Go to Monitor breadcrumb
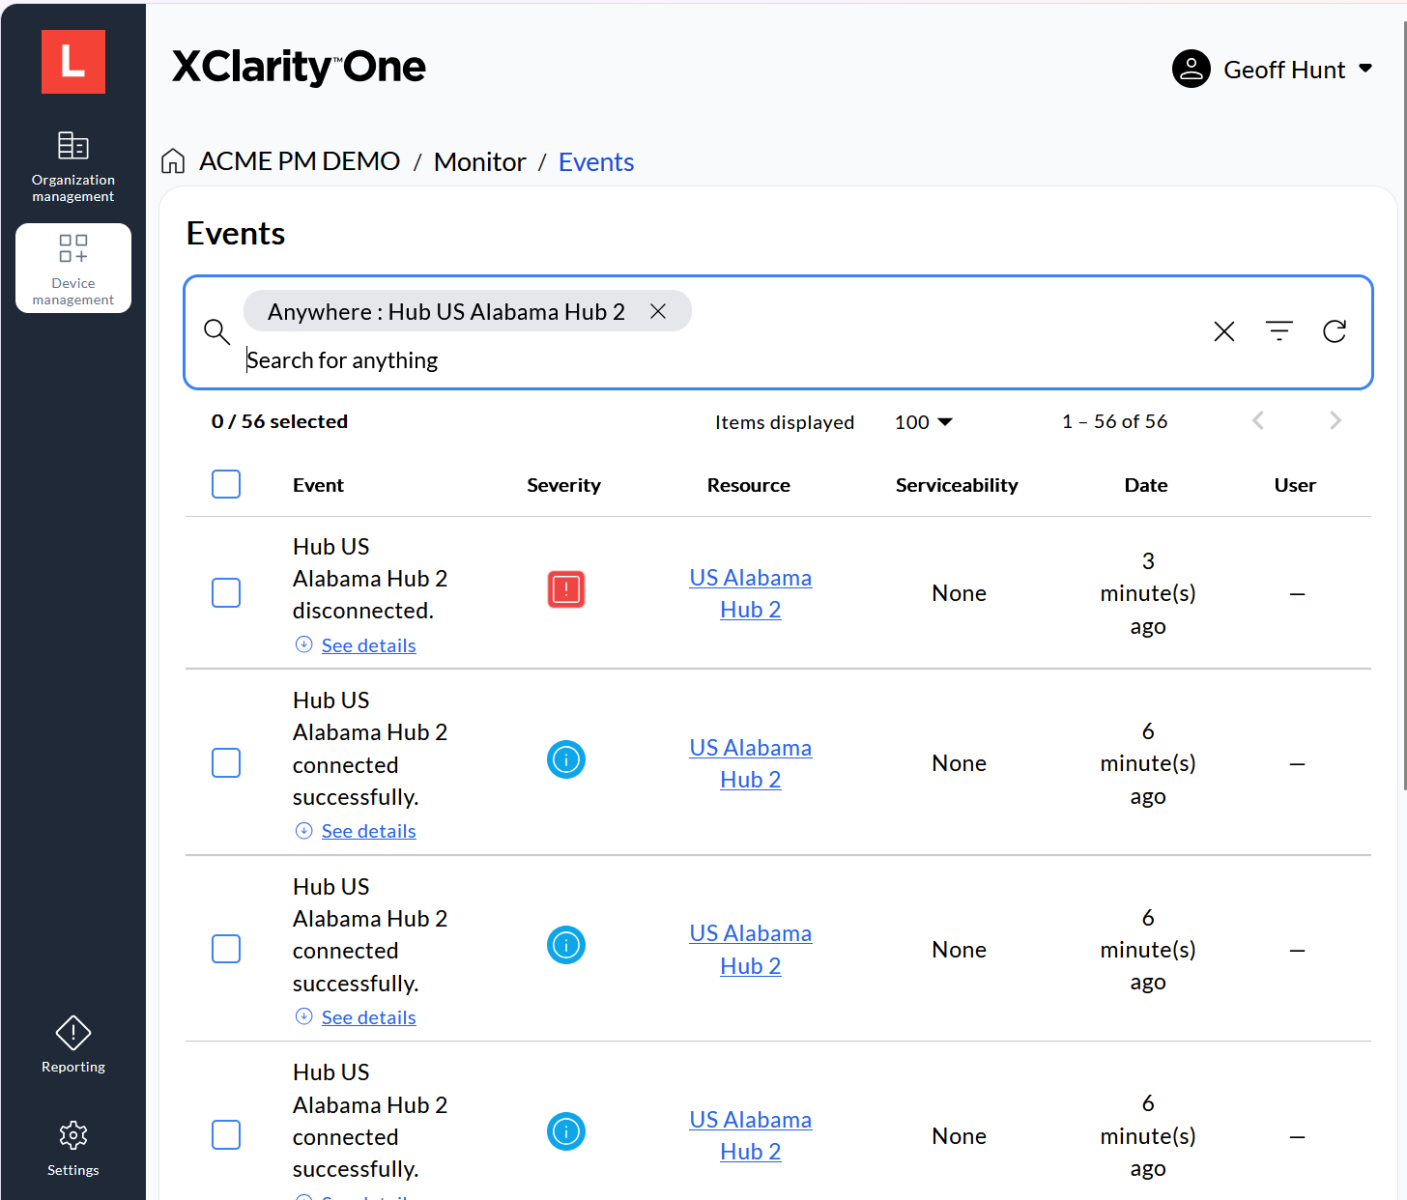 tap(479, 161)
